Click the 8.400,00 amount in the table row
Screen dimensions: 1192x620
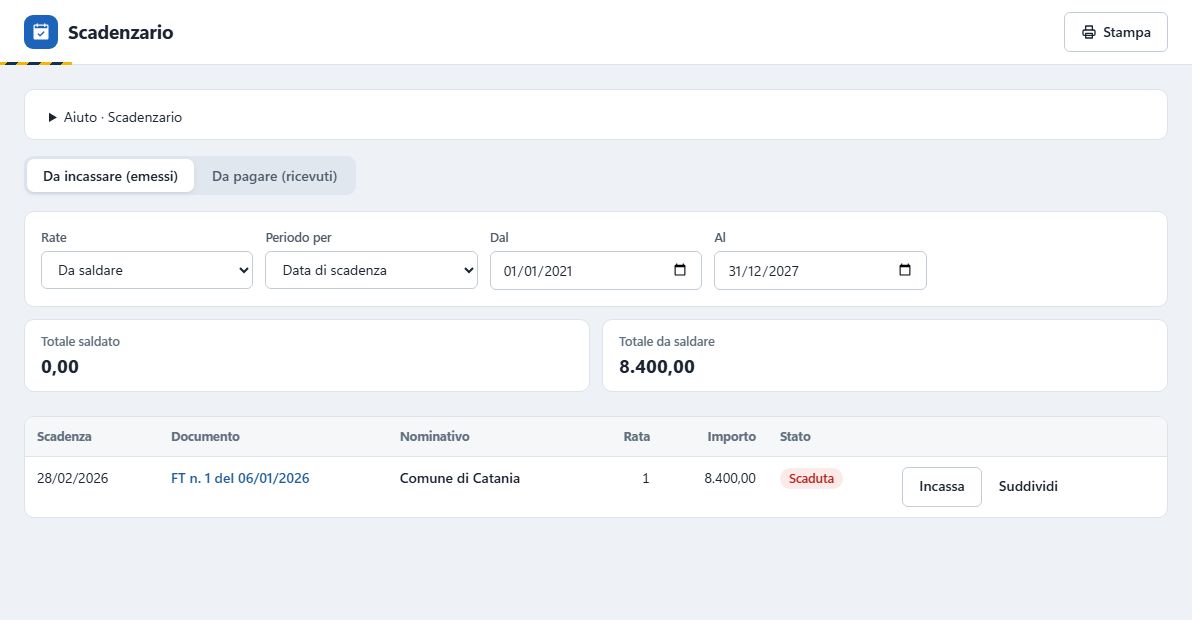[730, 478]
